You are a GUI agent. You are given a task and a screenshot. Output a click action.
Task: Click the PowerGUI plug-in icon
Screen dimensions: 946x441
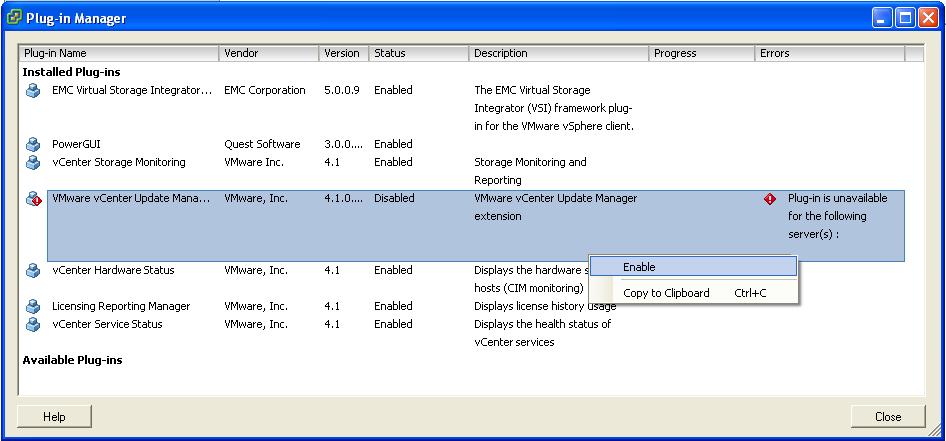[33, 144]
